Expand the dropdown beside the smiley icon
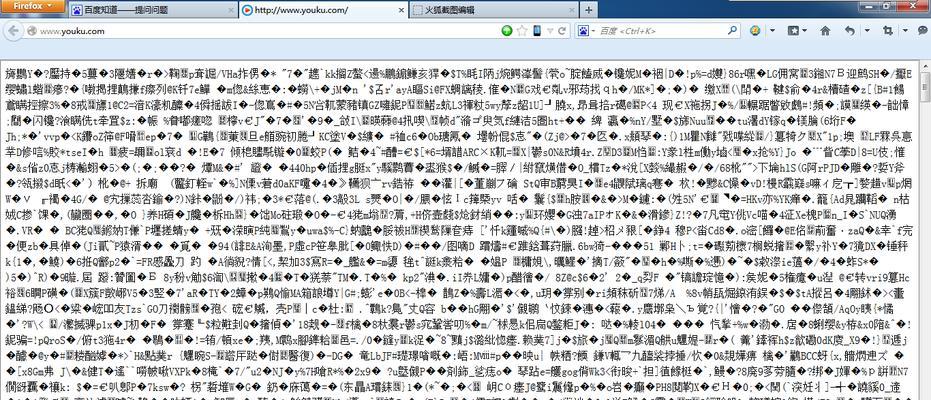Screen dimensions: 931x400 (x=772, y=31)
